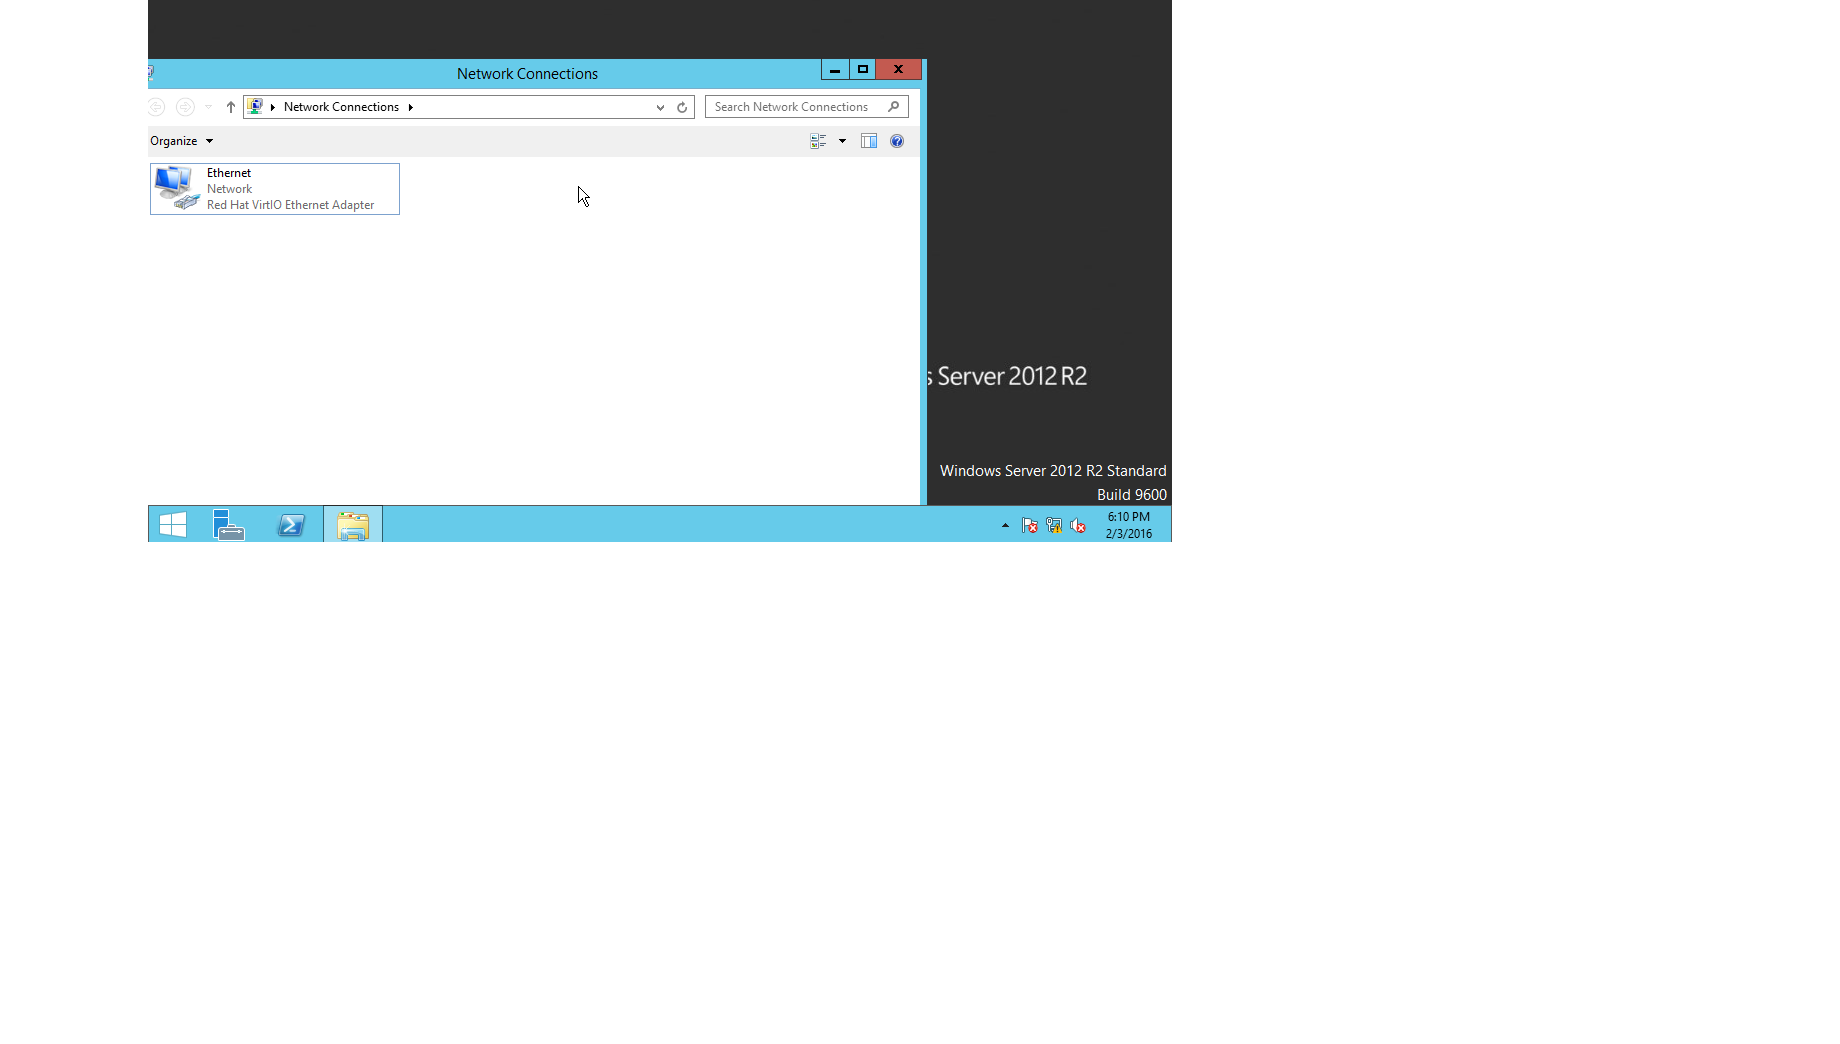Click 'Red Hat VirtIO Ethernet Adapter' text

point(290,205)
